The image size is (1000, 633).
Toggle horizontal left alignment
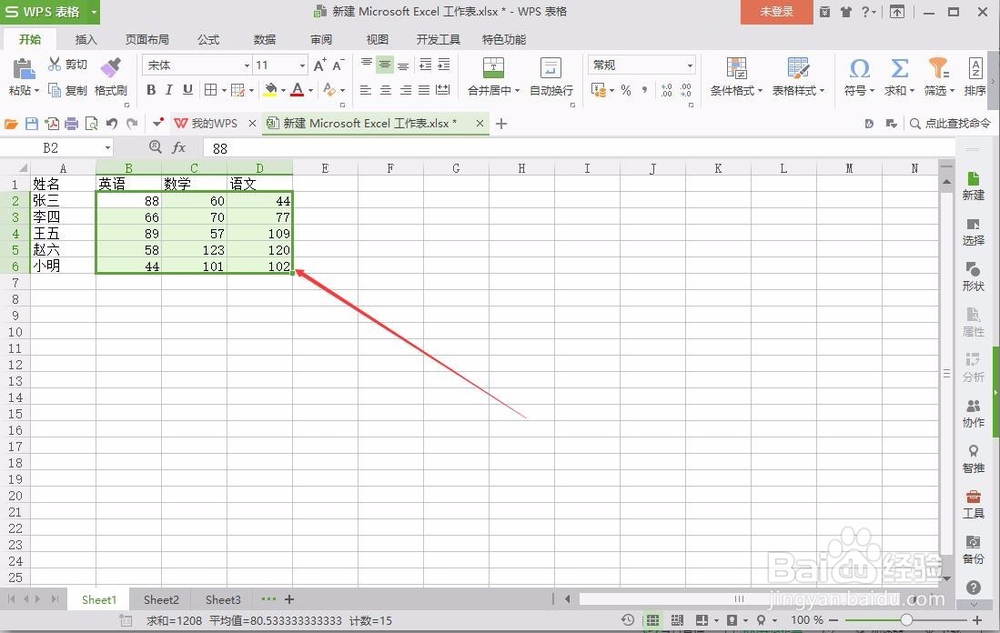tap(365, 91)
